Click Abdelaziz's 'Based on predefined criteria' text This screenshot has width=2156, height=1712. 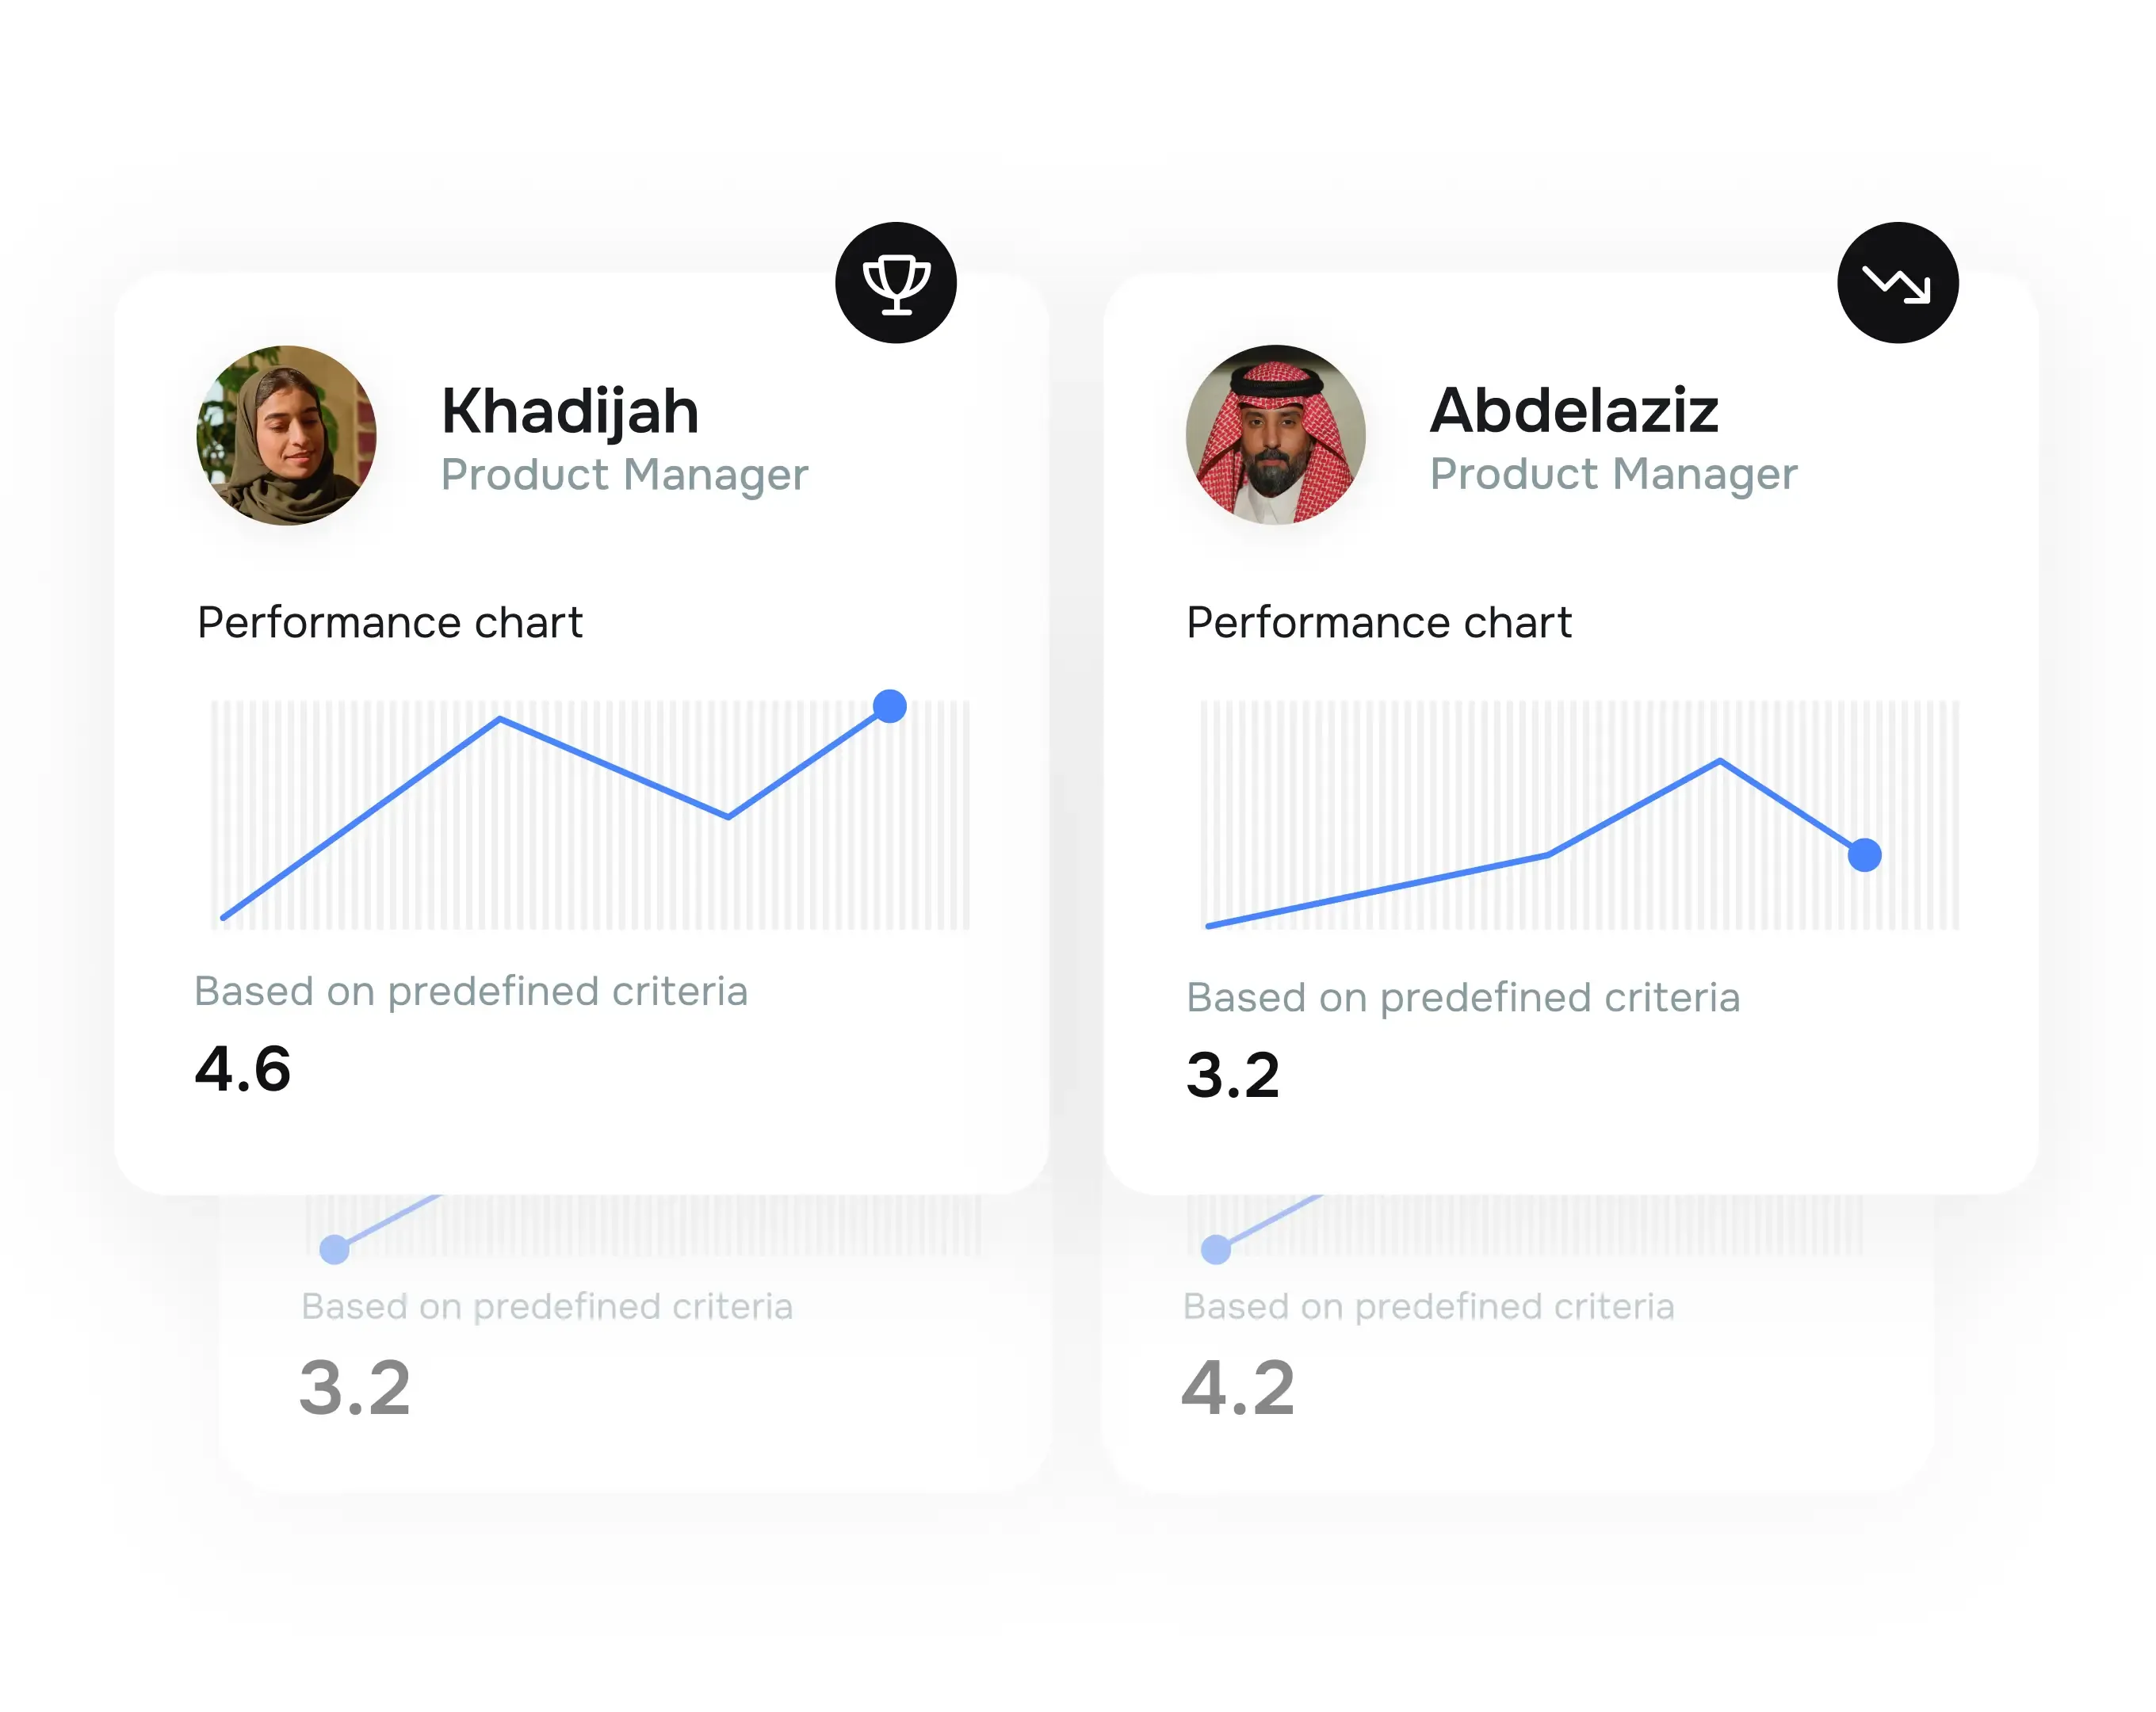[x=1462, y=997]
